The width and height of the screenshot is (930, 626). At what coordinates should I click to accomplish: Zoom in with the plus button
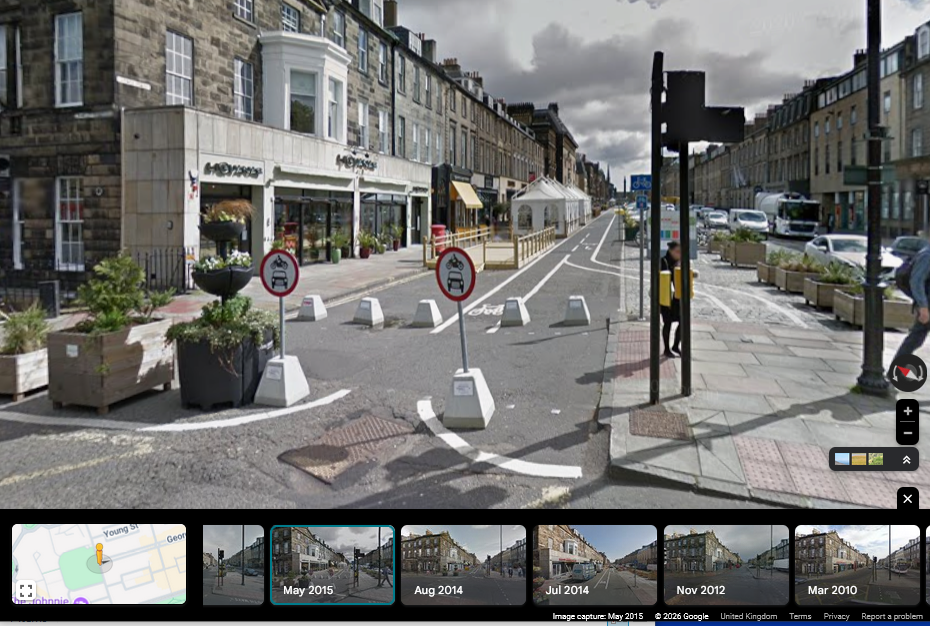pyautogui.click(x=907, y=411)
